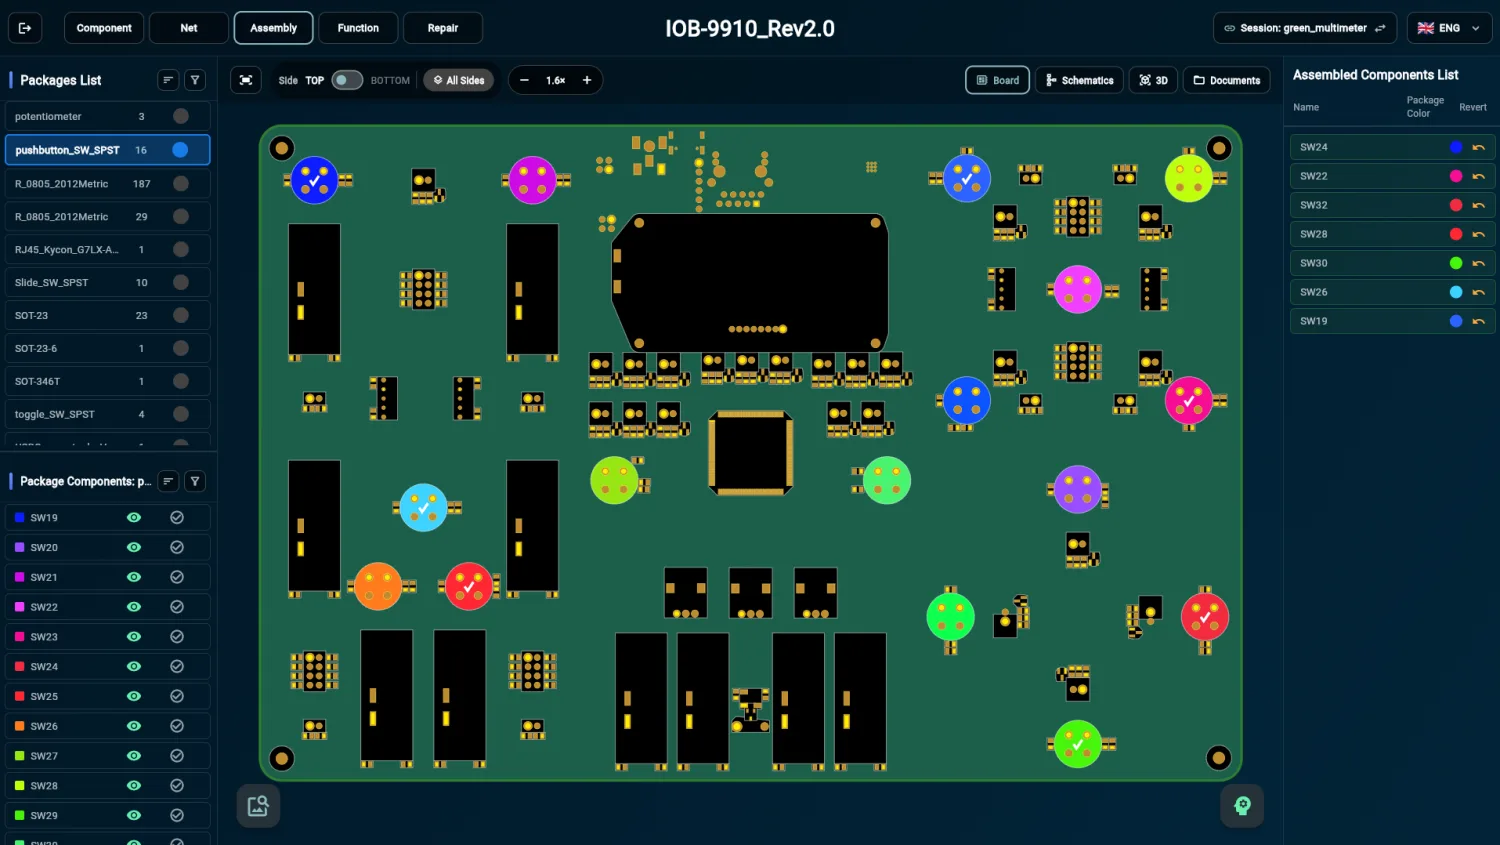This screenshot has width=1500, height=845.
Task: Revert assembled component SW19
Action: coord(1478,321)
